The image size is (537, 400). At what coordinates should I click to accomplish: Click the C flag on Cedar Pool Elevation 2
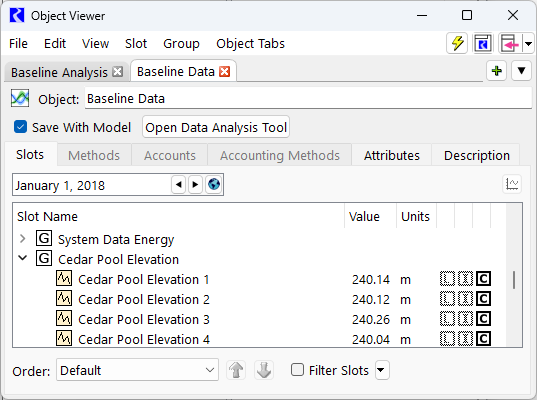coord(483,299)
